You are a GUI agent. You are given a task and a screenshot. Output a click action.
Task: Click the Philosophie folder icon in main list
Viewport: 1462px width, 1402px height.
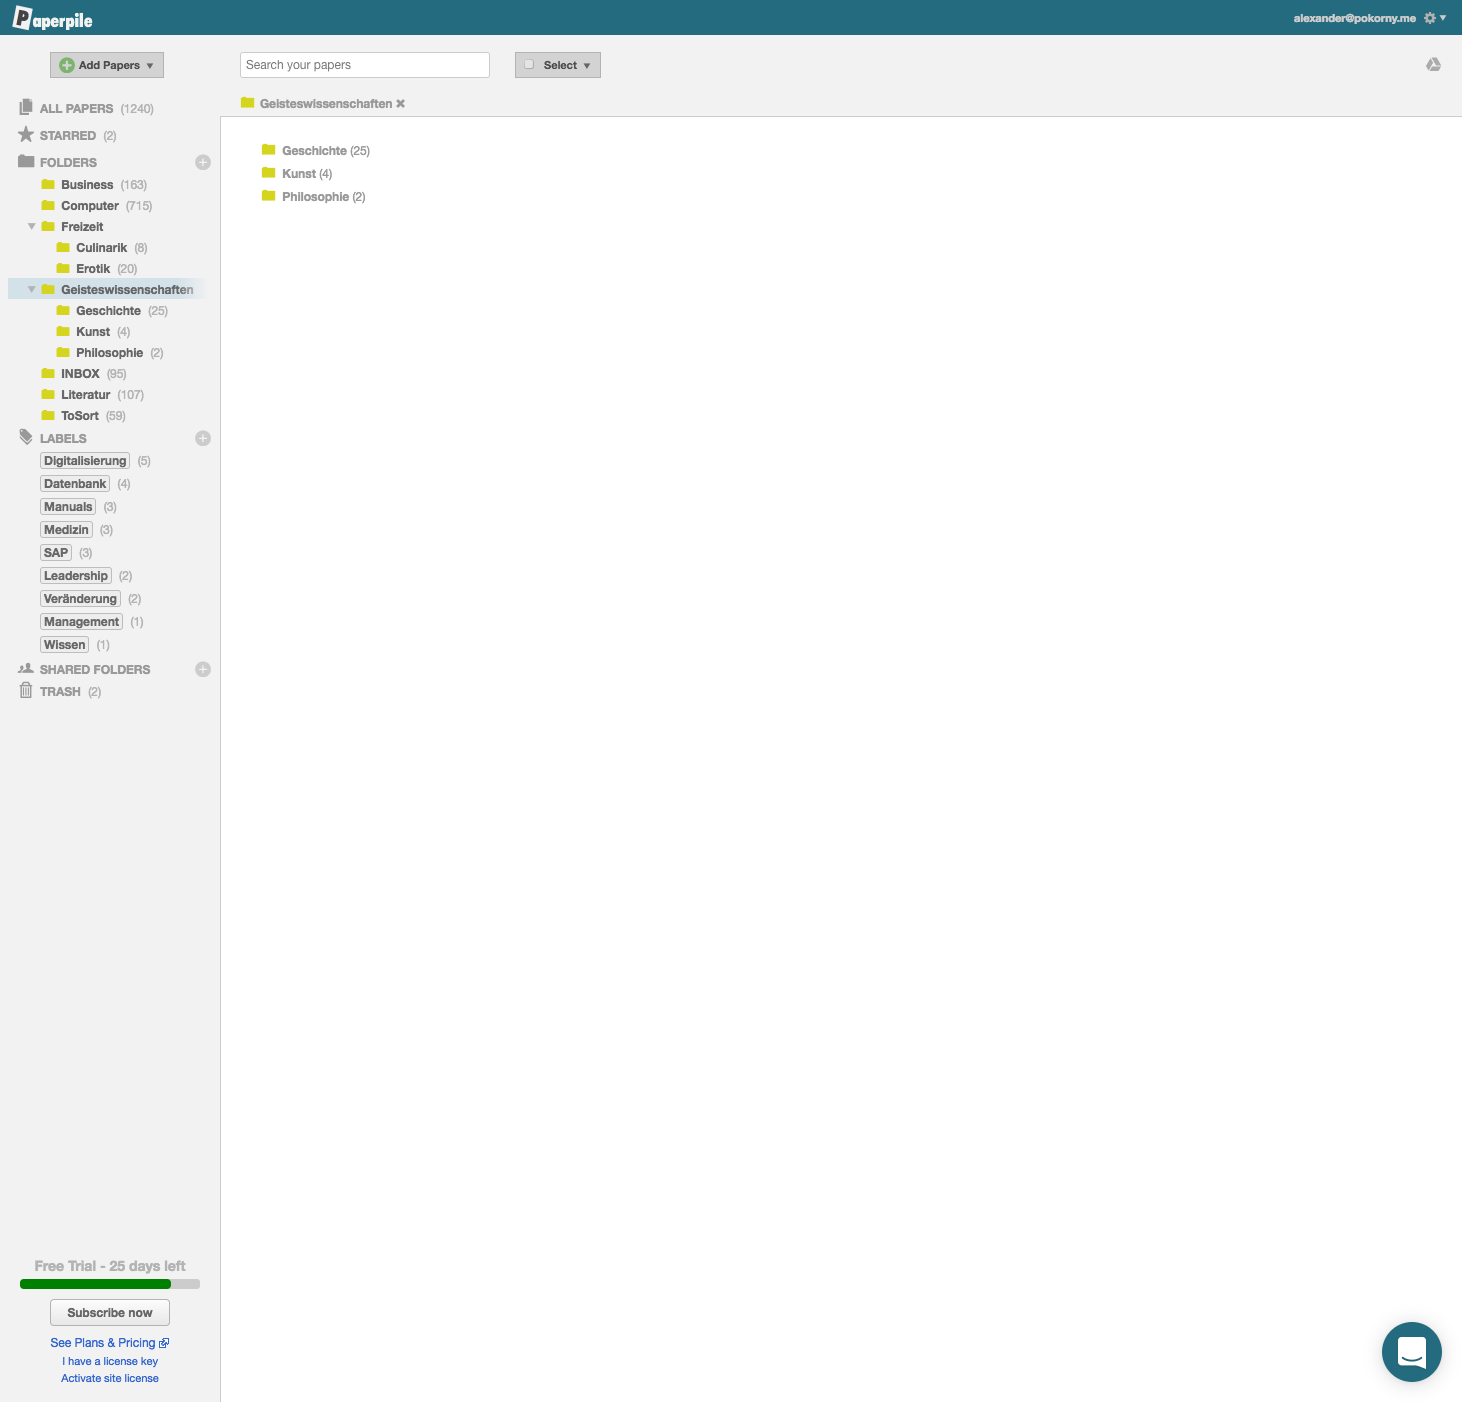(268, 196)
